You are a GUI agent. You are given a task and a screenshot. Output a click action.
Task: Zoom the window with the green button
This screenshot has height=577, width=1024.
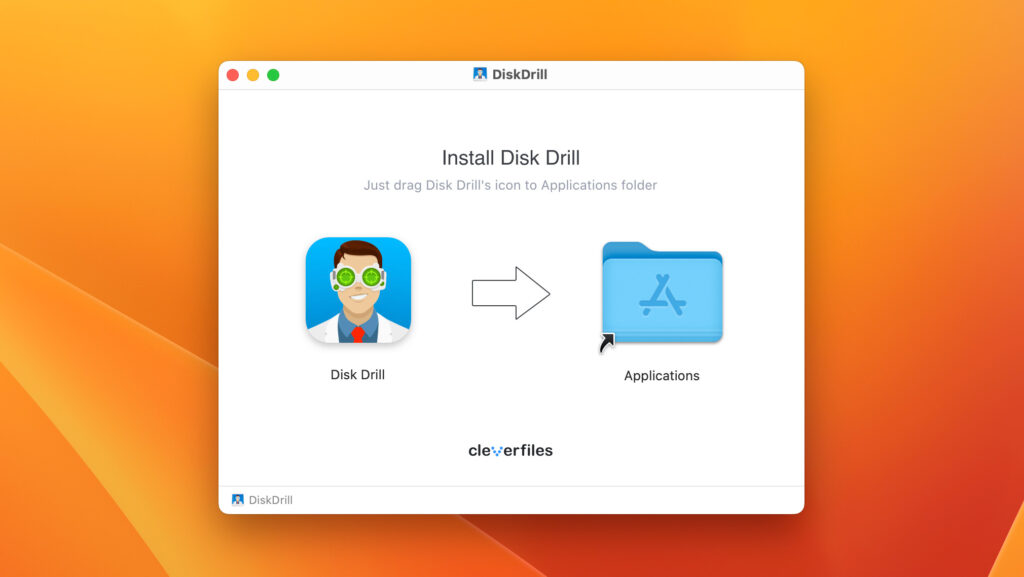[x=273, y=74]
